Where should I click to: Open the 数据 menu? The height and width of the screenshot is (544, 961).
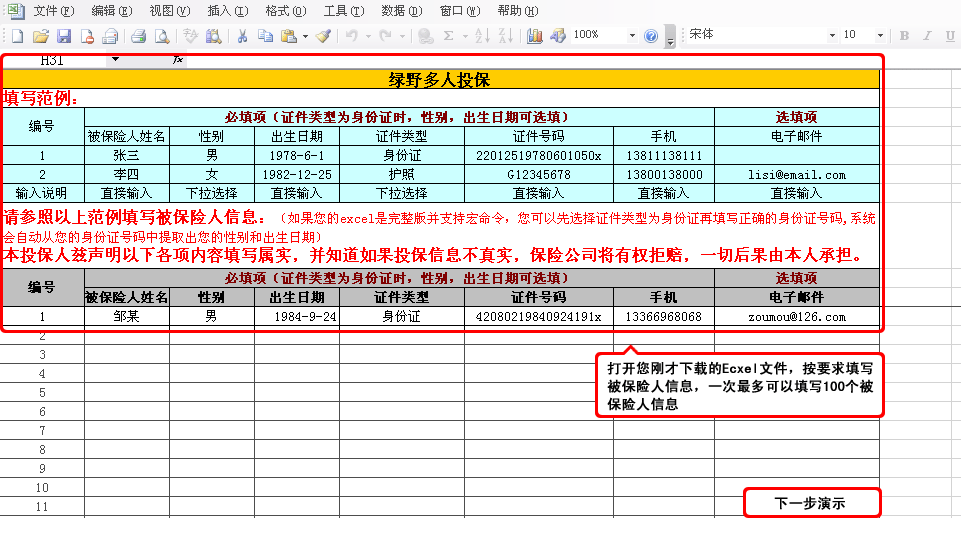(x=399, y=11)
